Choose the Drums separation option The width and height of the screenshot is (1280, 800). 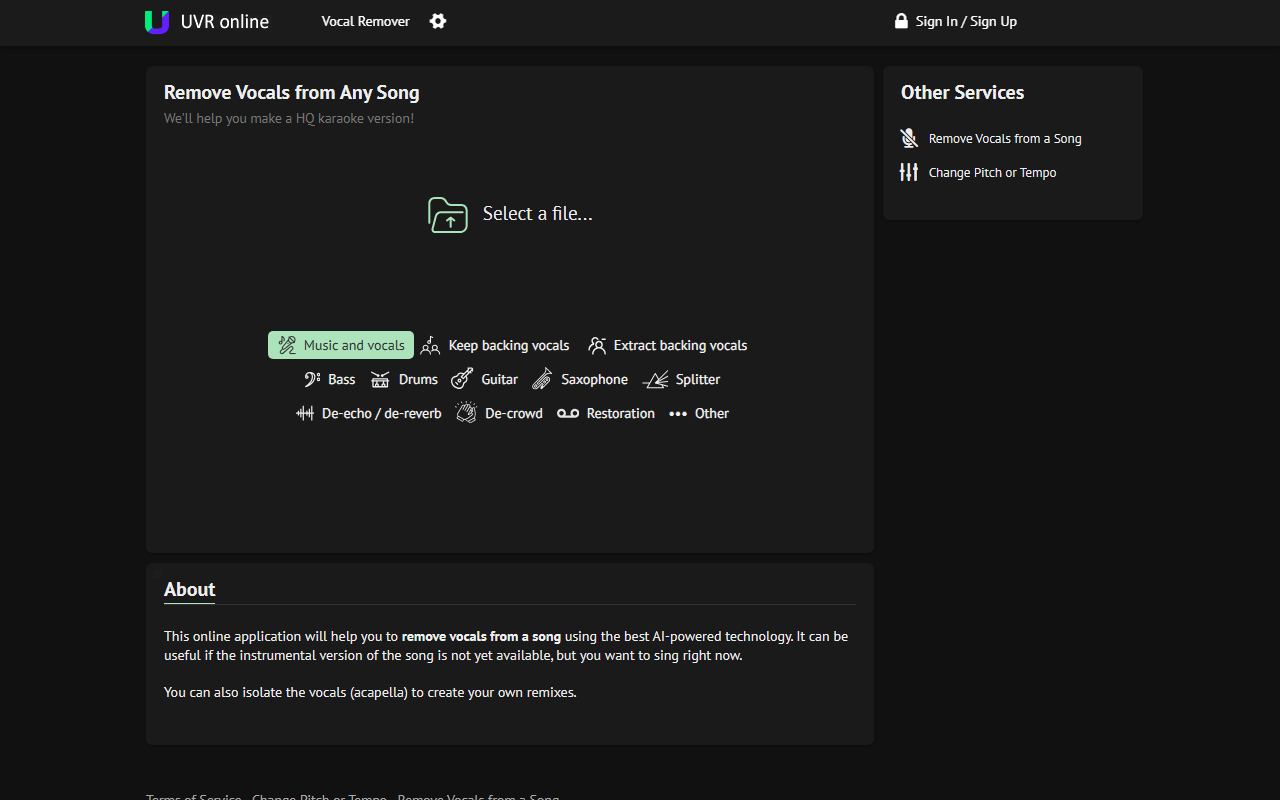404,379
